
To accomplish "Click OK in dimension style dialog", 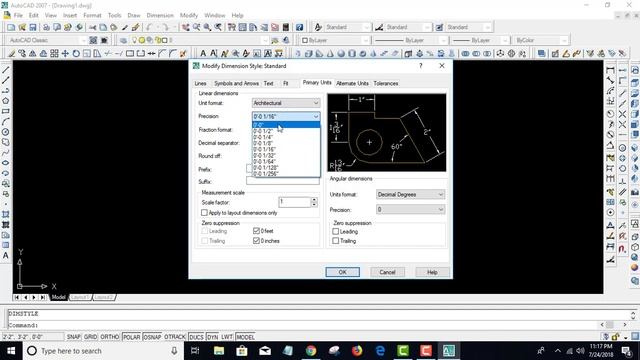I will [342, 272].
